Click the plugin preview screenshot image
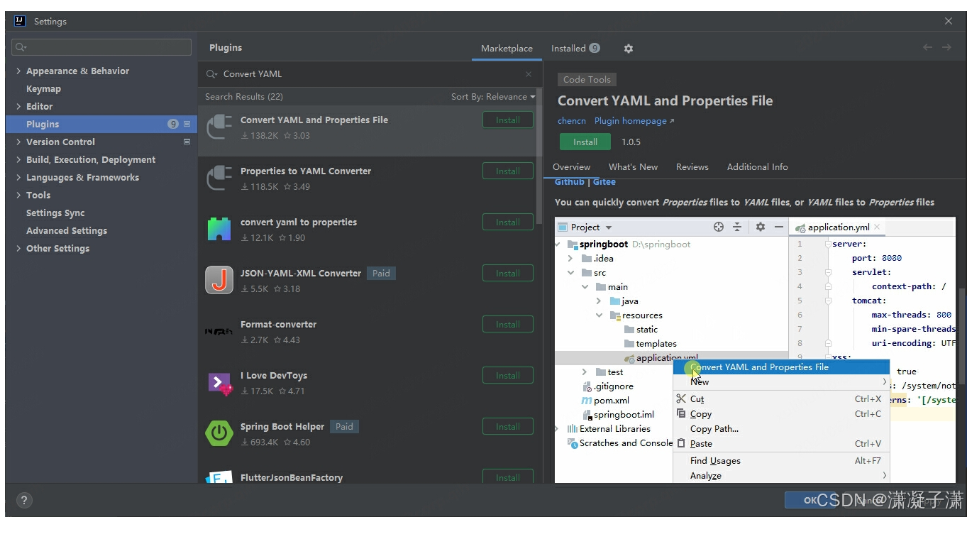This screenshot has width=975, height=539. [755, 350]
